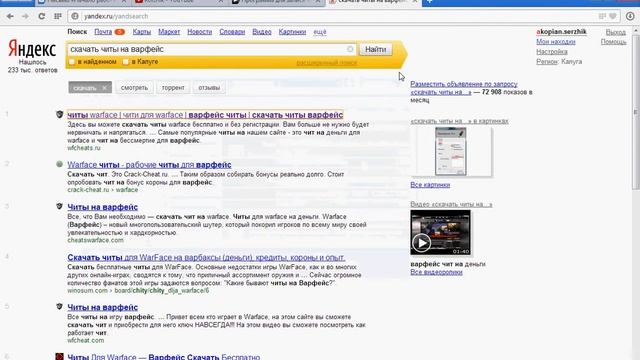Open the Почта menu link

click(x=103, y=32)
